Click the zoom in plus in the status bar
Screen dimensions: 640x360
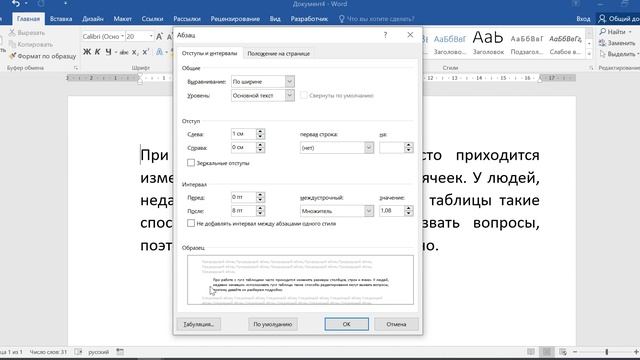tap(636, 352)
